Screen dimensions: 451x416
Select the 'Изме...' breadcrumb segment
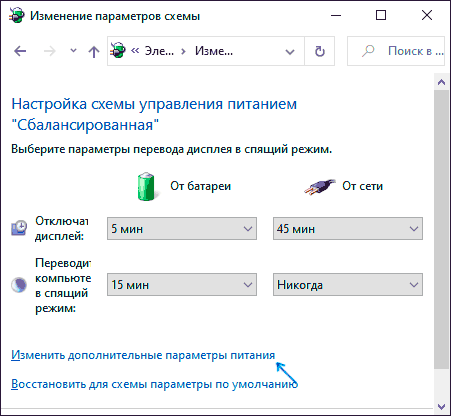coord(214,51)
